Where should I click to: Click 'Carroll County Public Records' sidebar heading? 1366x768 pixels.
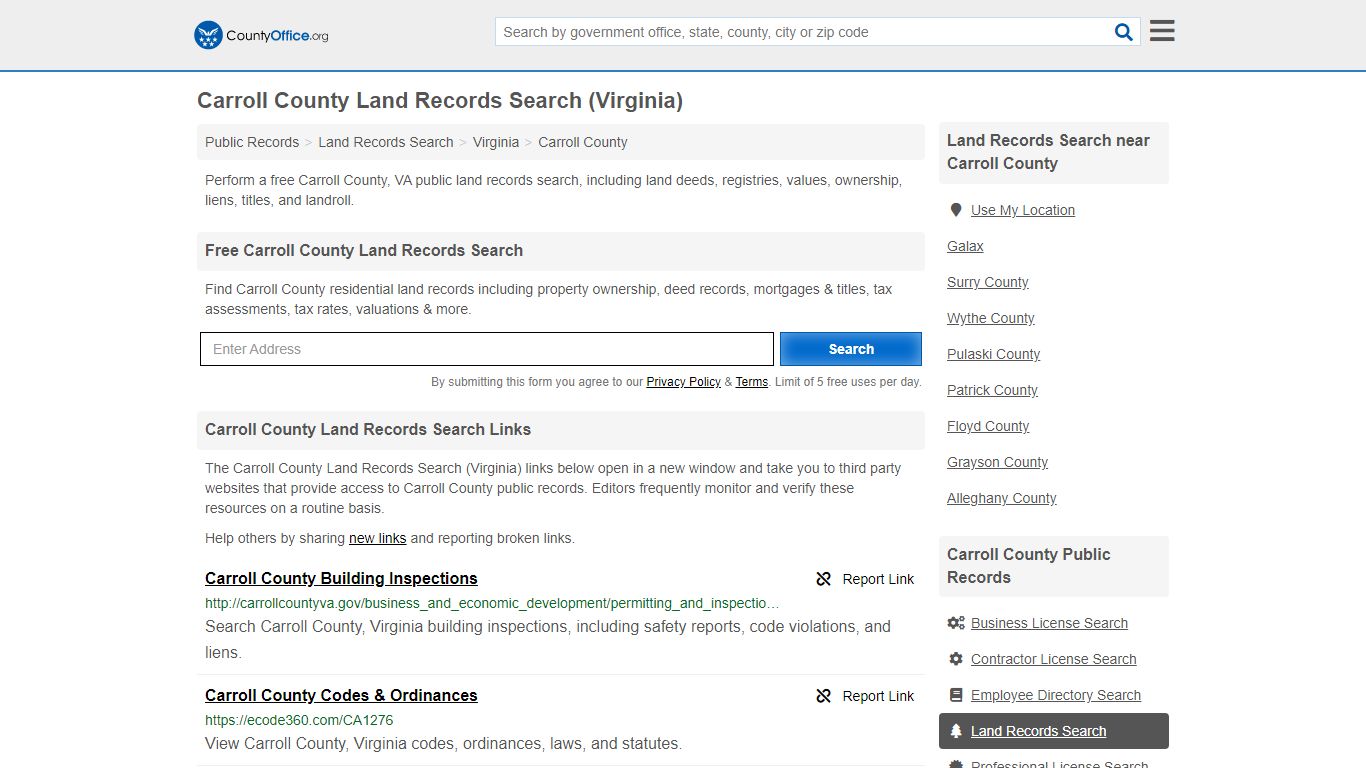pos(1029,566)
